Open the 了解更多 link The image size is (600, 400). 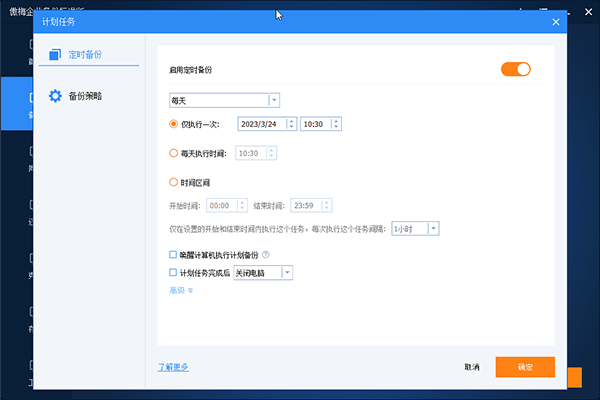[x=173, y=367]
